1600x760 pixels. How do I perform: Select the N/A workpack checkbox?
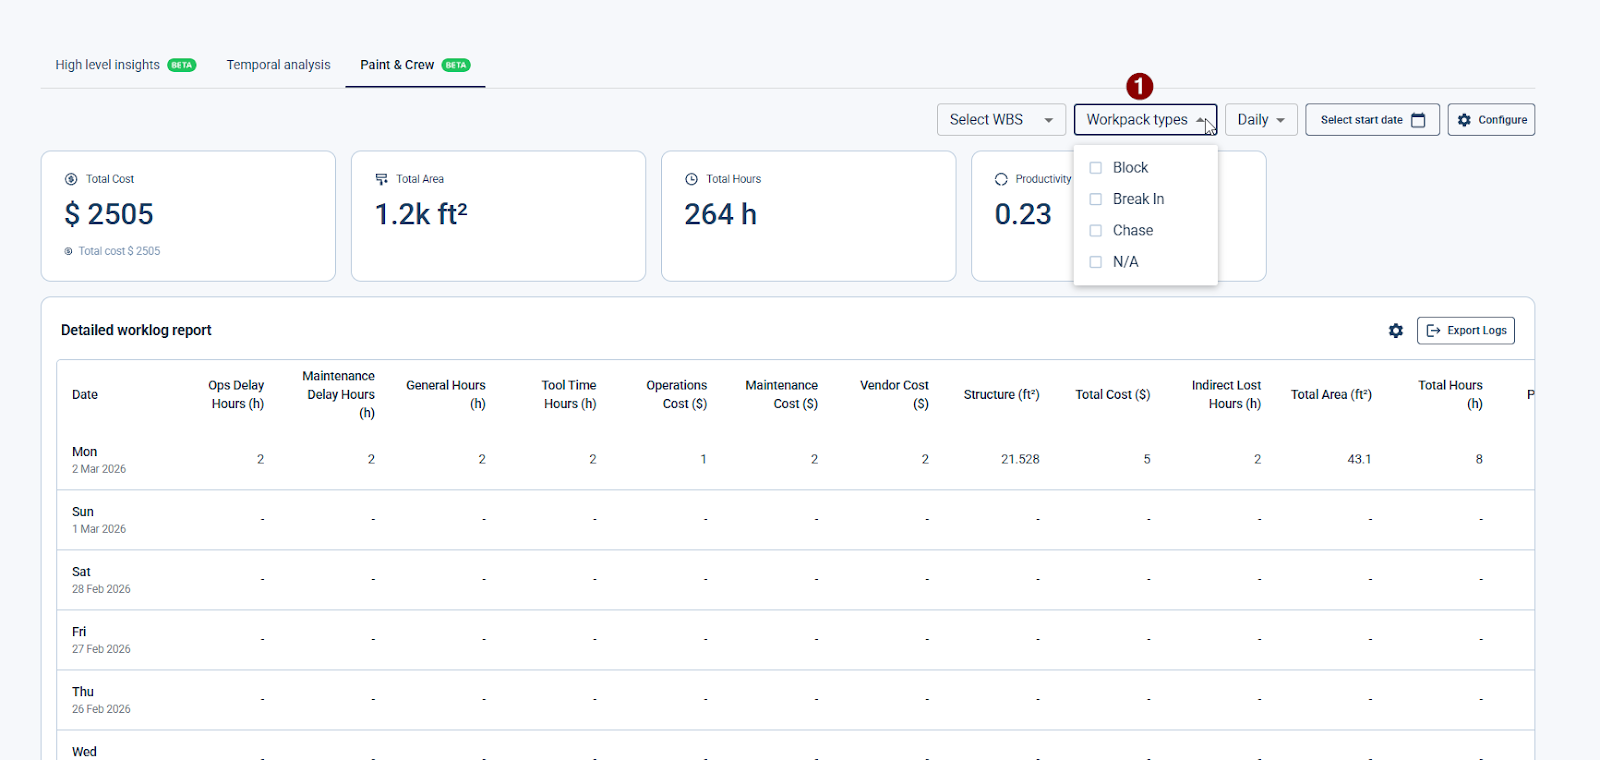point(1096,262)
